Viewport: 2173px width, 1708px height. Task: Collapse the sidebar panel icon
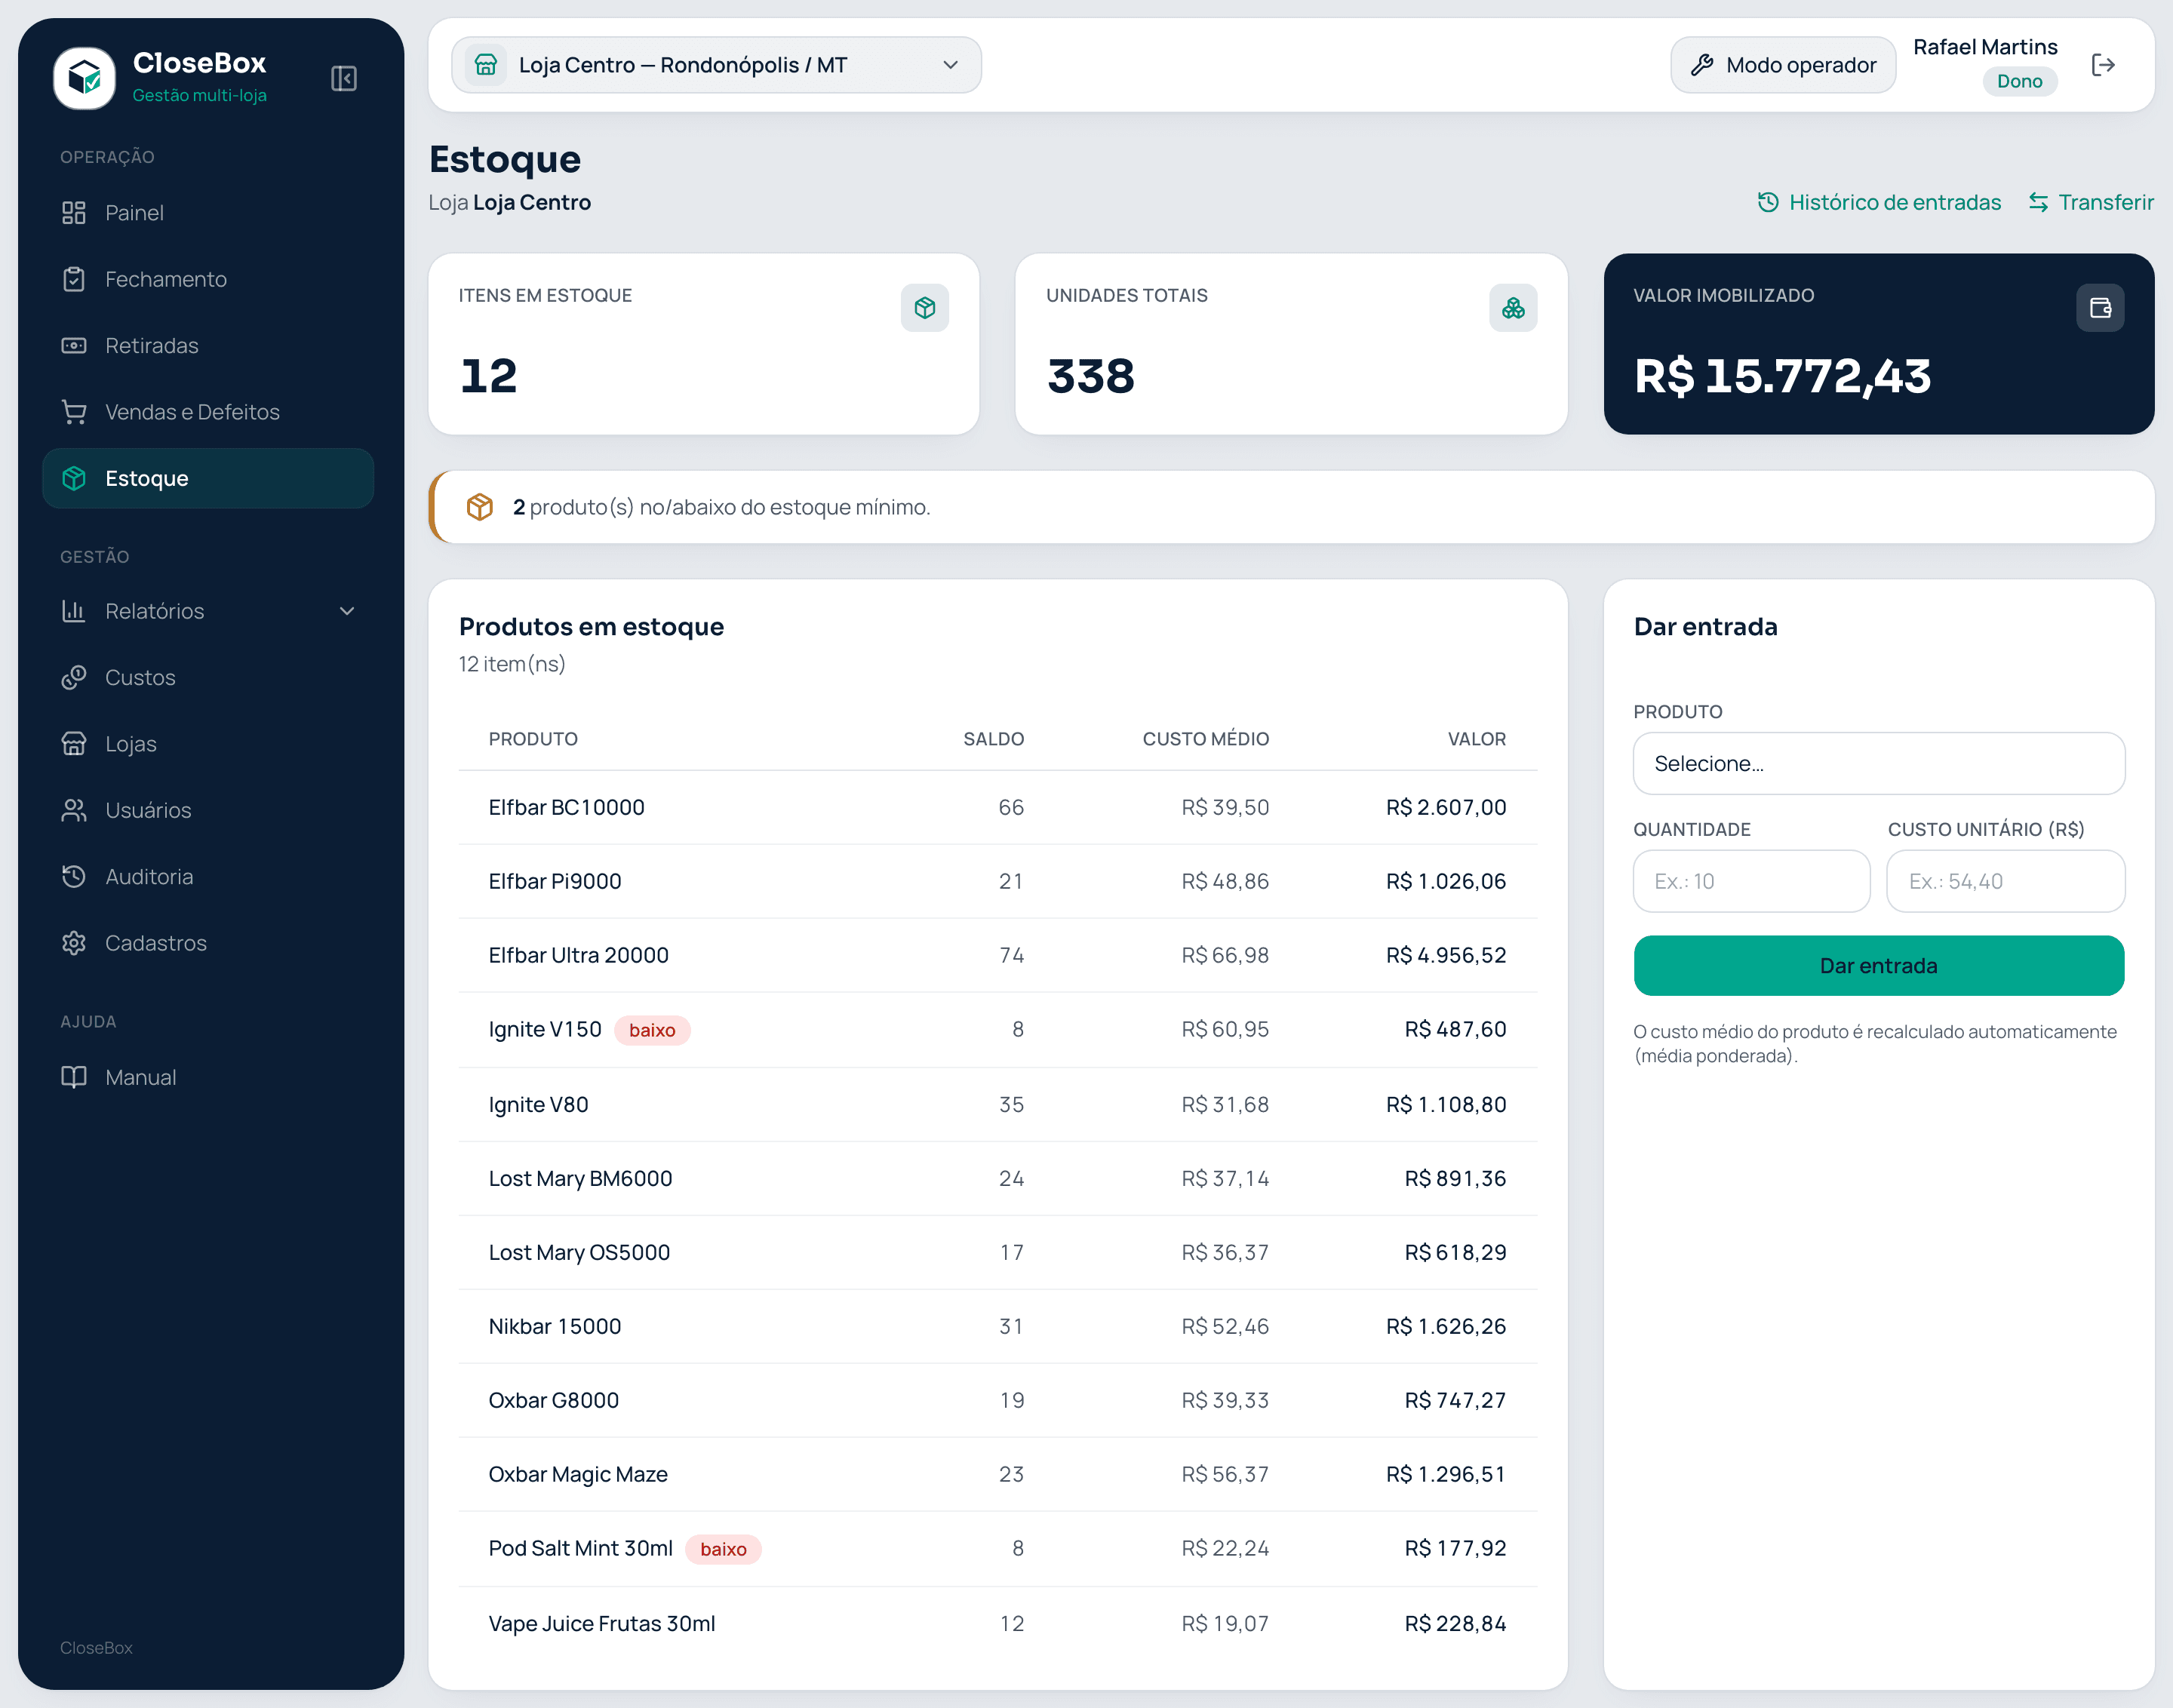tap(344, 78)
